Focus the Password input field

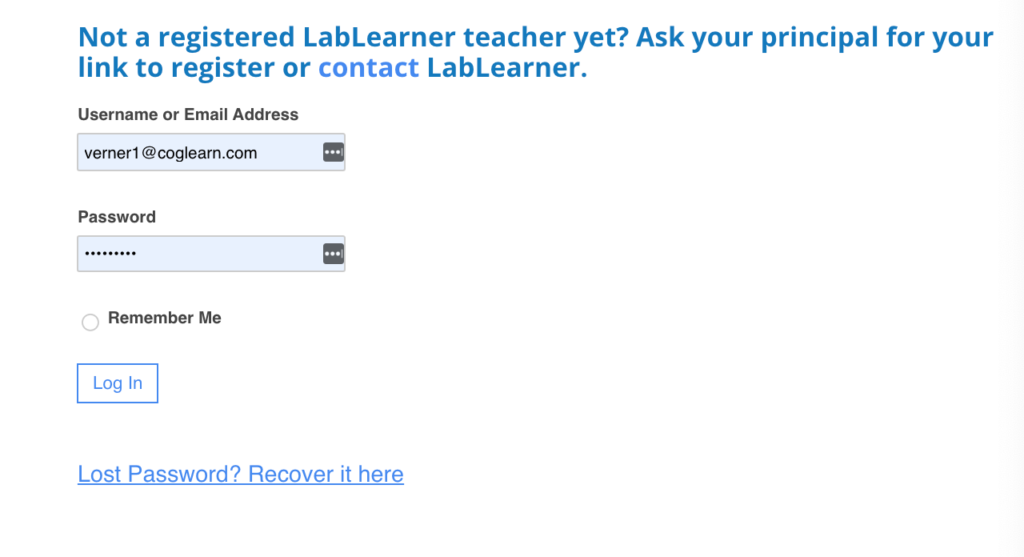(211, 253)
